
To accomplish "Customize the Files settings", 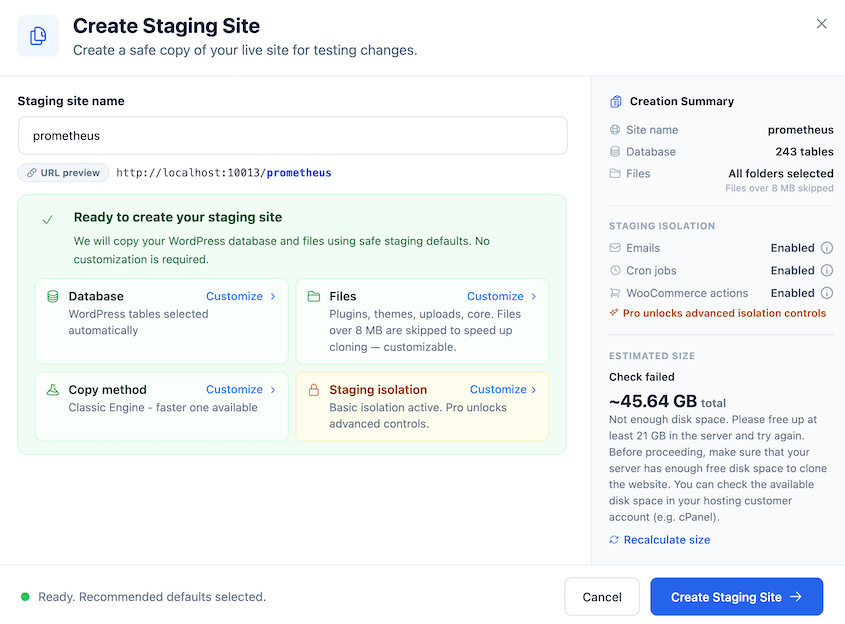I will tap(495, 296).
